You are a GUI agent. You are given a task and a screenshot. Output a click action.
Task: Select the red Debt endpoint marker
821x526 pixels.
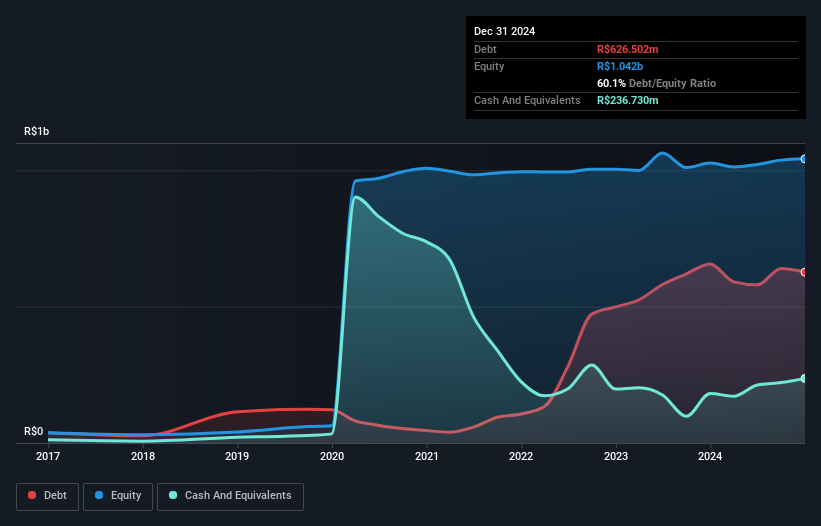point(804,272)
